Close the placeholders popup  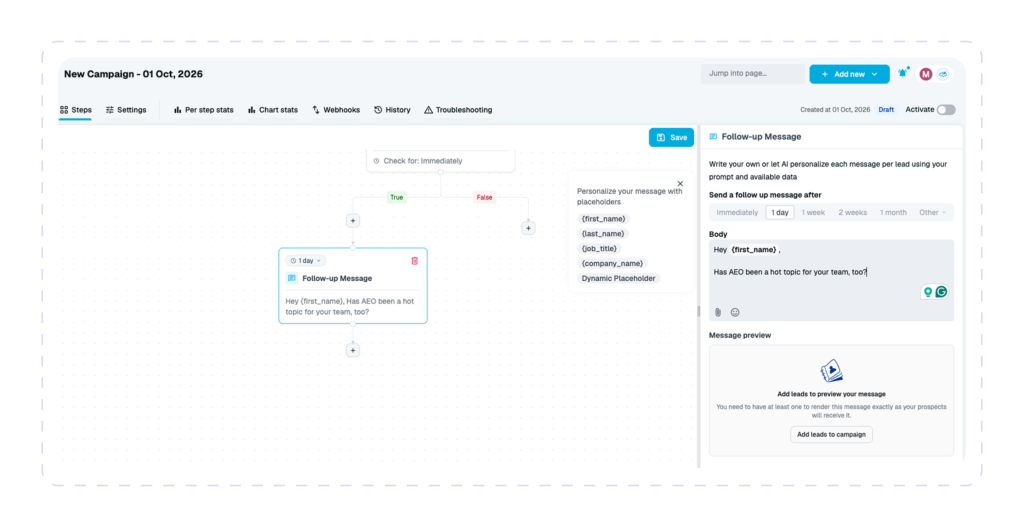coord(680,184)
